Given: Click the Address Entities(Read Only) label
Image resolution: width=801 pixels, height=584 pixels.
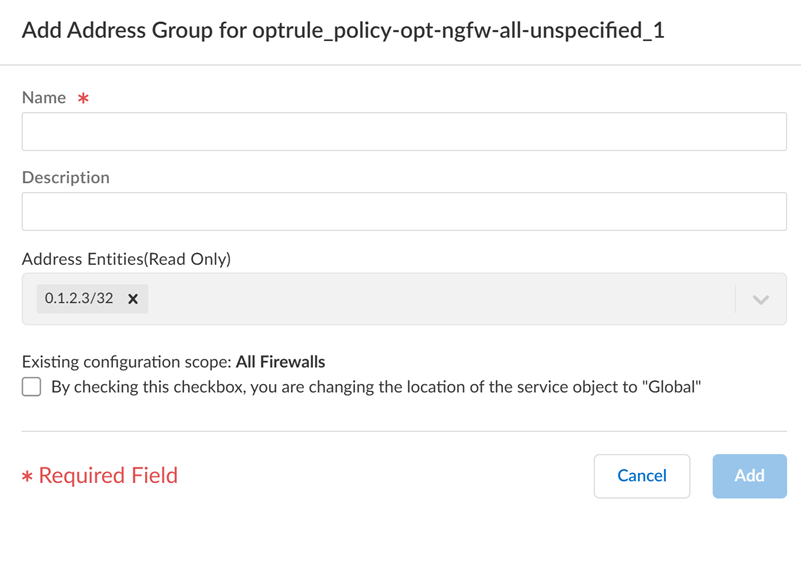Looking at the screenshot, I should (126, 259).
